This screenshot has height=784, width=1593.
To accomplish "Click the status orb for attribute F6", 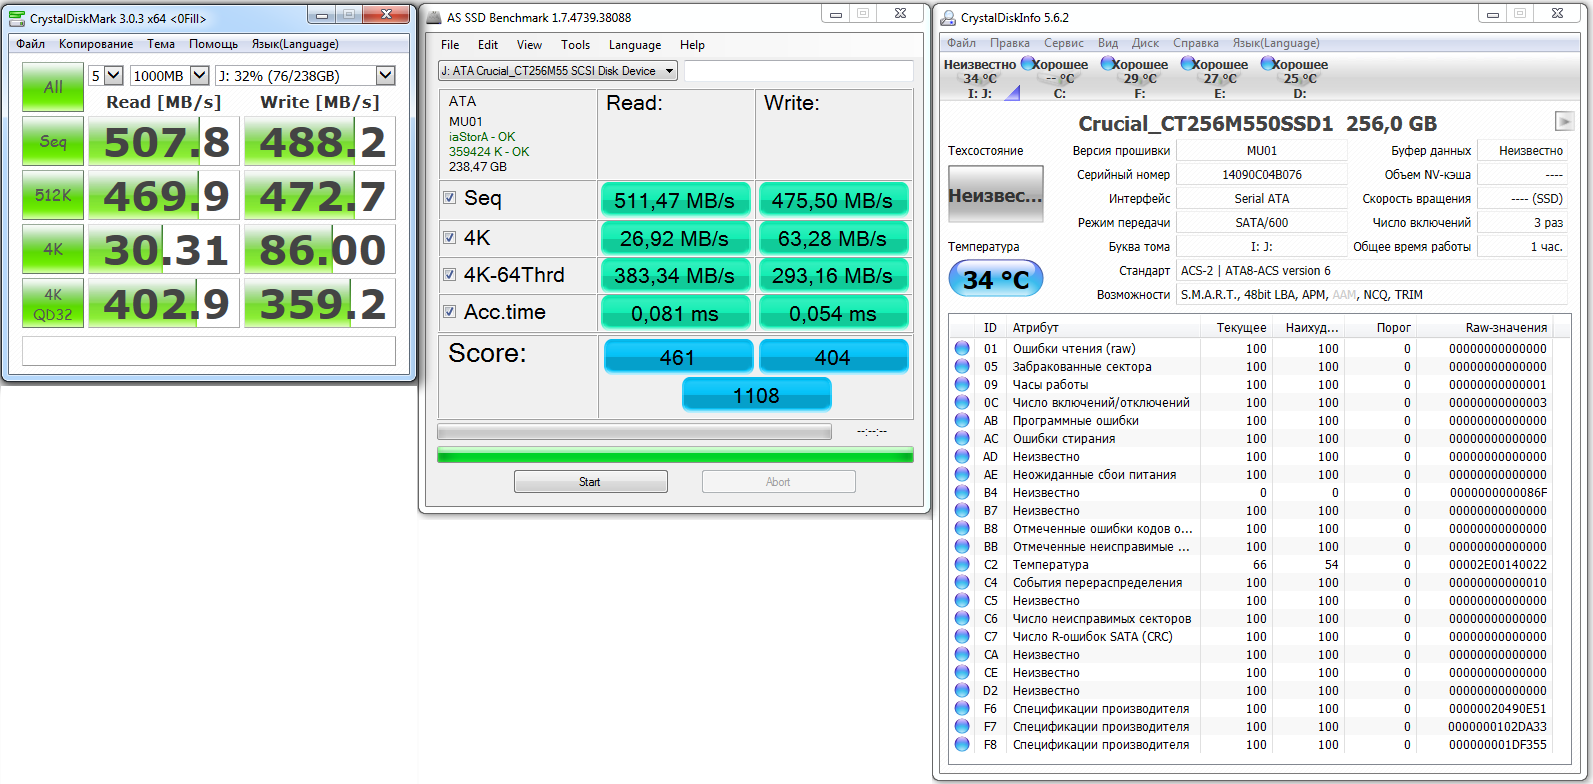I will pyautogui.click(x=962, y=708).
